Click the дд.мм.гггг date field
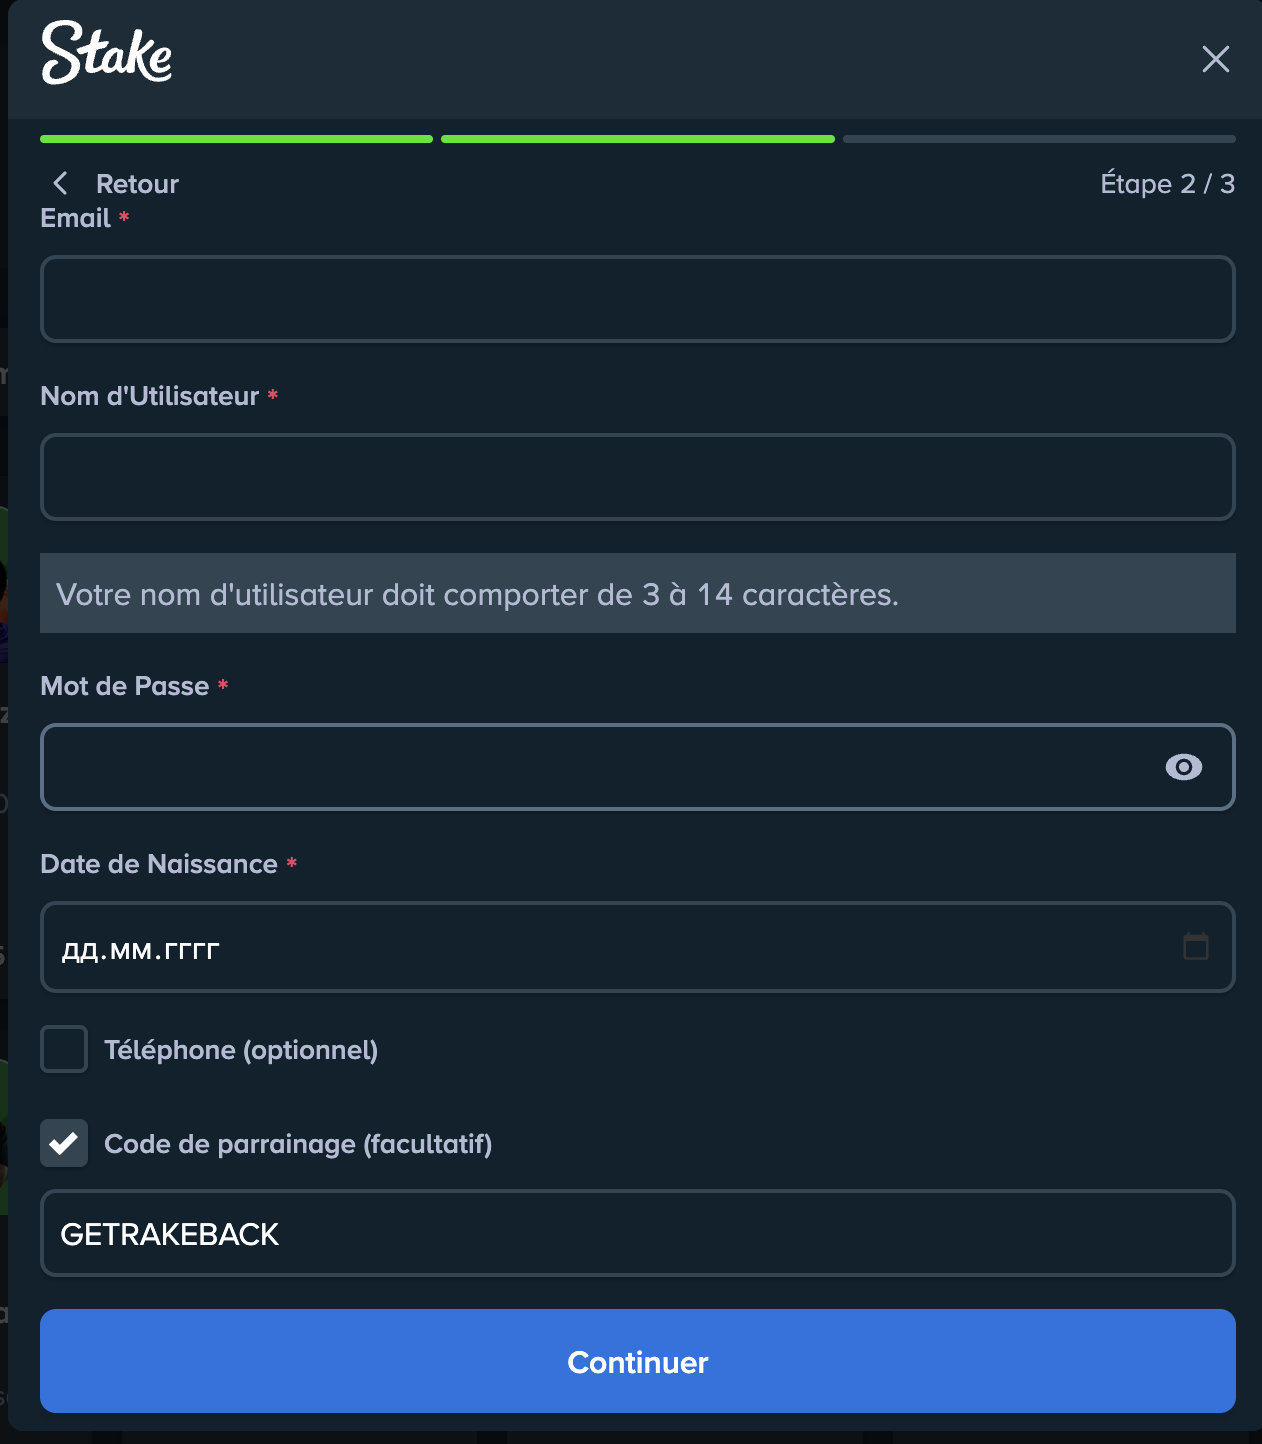 (600, 947)
